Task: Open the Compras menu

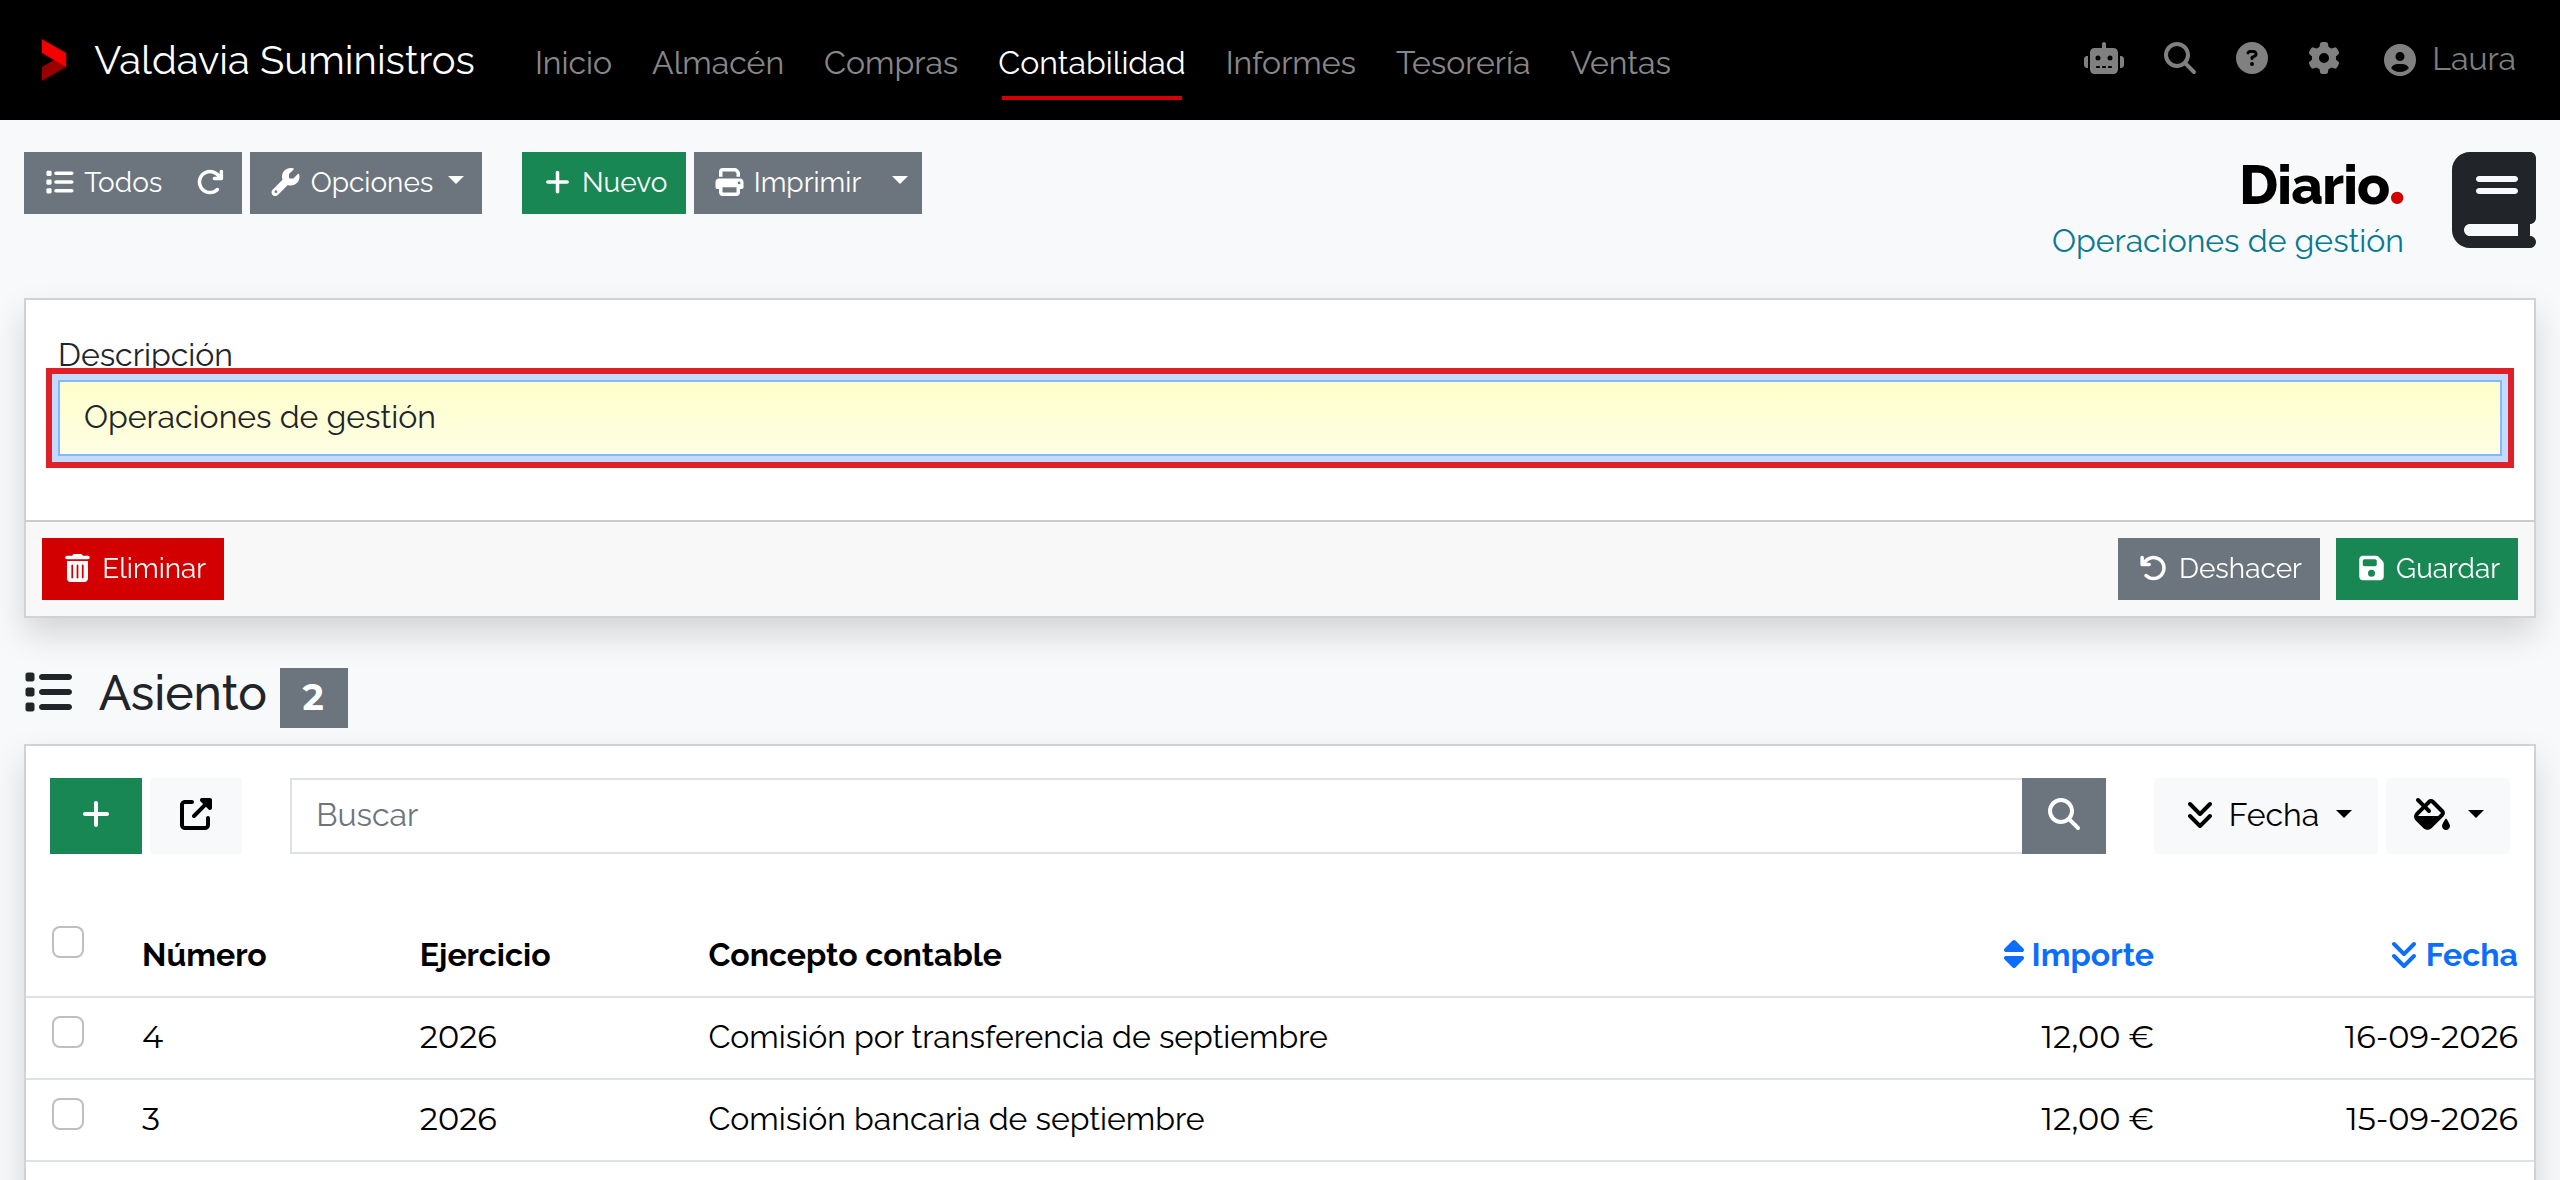Action: click(x=891, y=62)
